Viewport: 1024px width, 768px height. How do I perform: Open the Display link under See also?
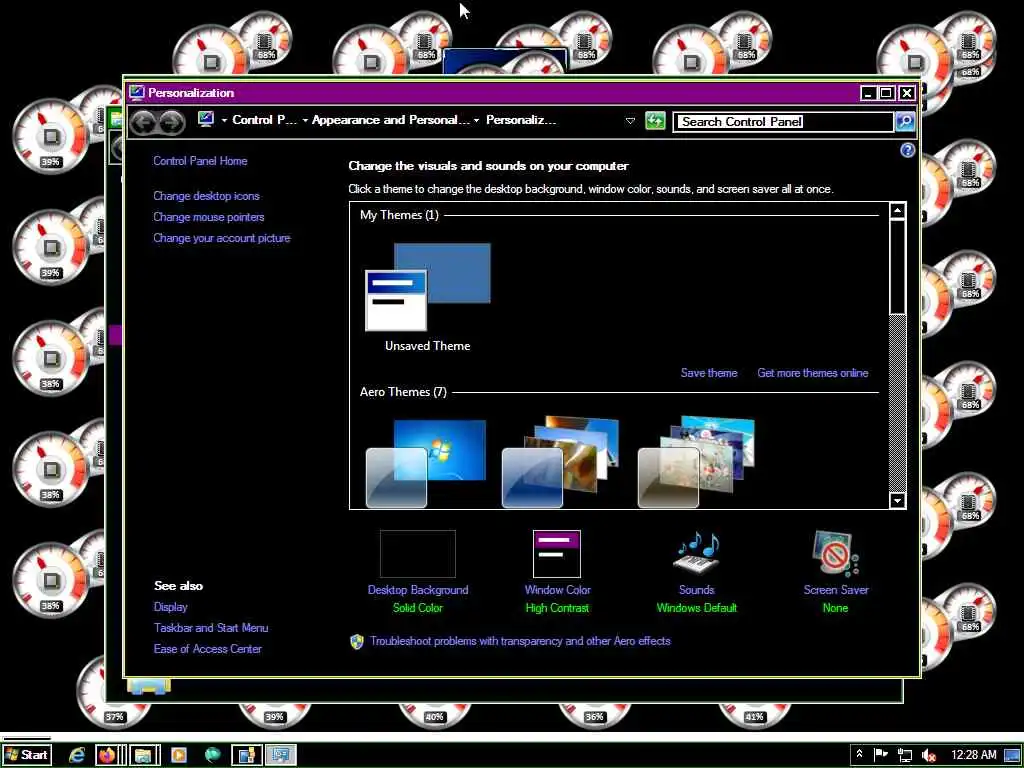pos(170,607)
